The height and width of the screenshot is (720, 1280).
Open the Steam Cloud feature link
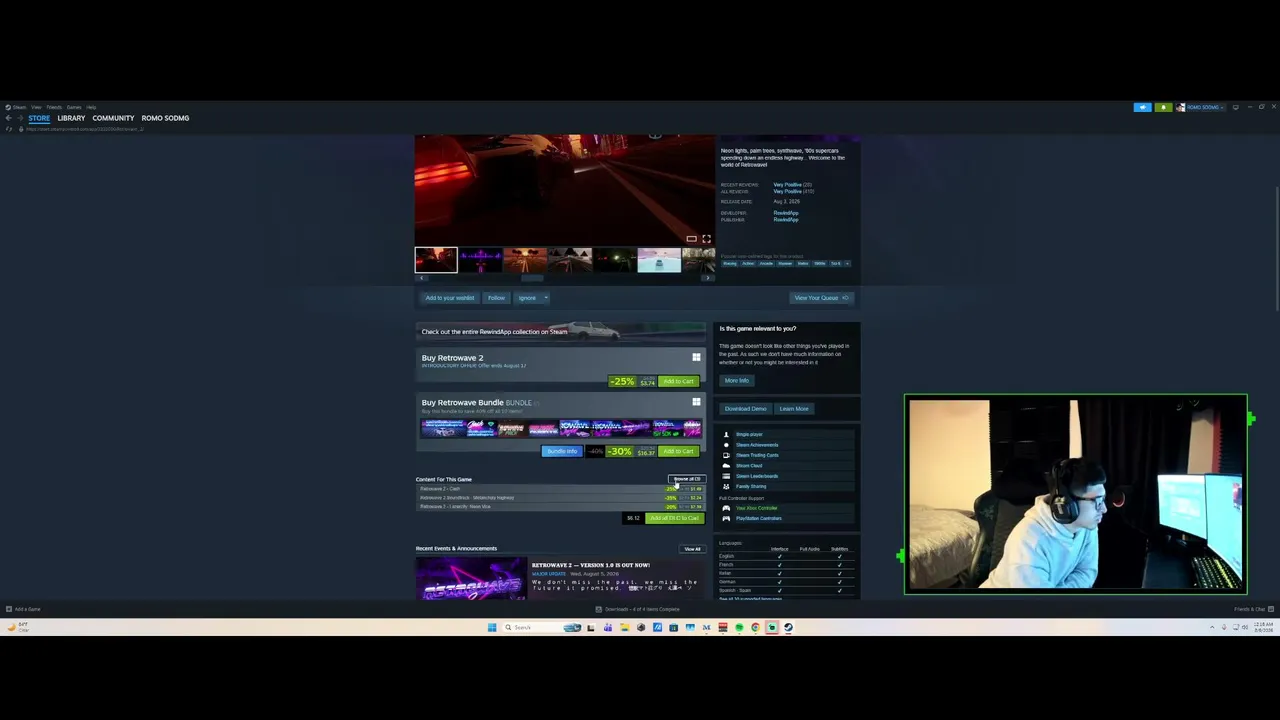749,466
